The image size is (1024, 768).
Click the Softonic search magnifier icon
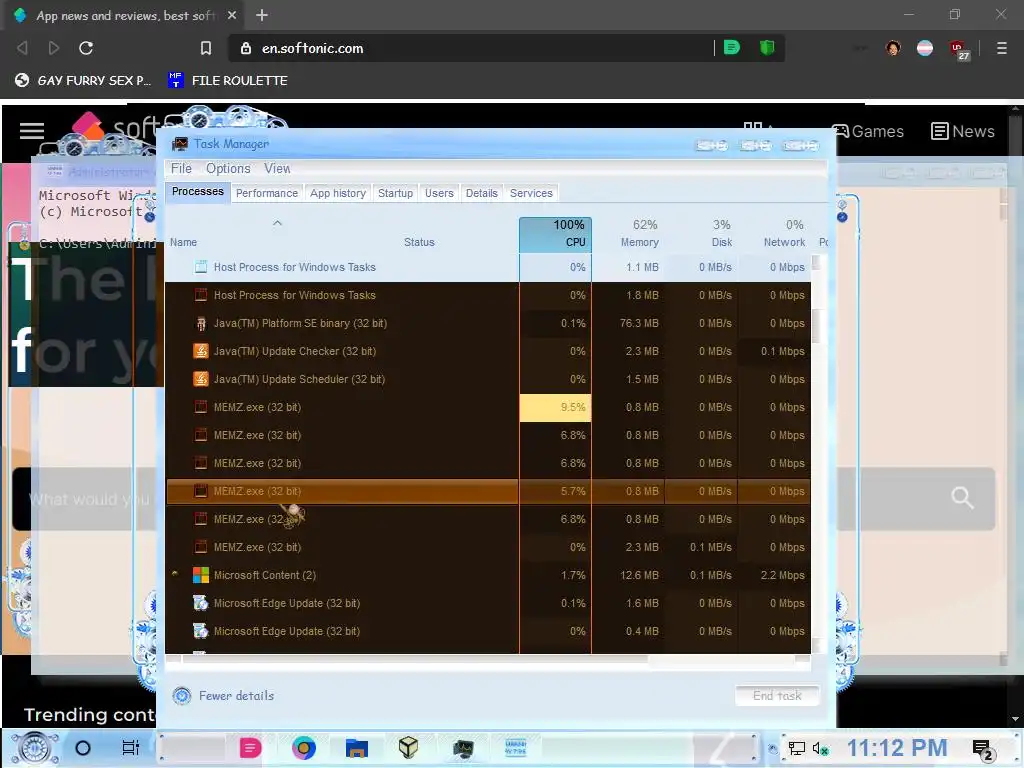point(962,498)
